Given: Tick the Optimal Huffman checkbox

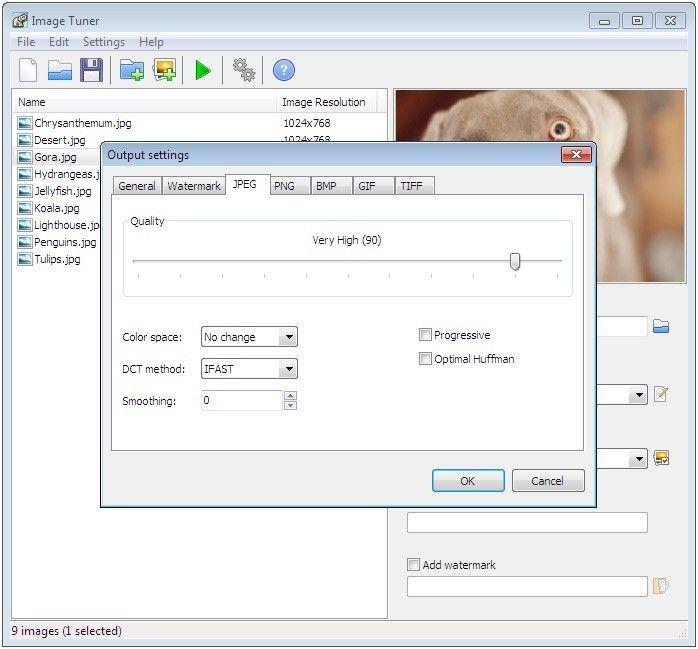Looking at the screenshot, I should (x=426, y=359).
